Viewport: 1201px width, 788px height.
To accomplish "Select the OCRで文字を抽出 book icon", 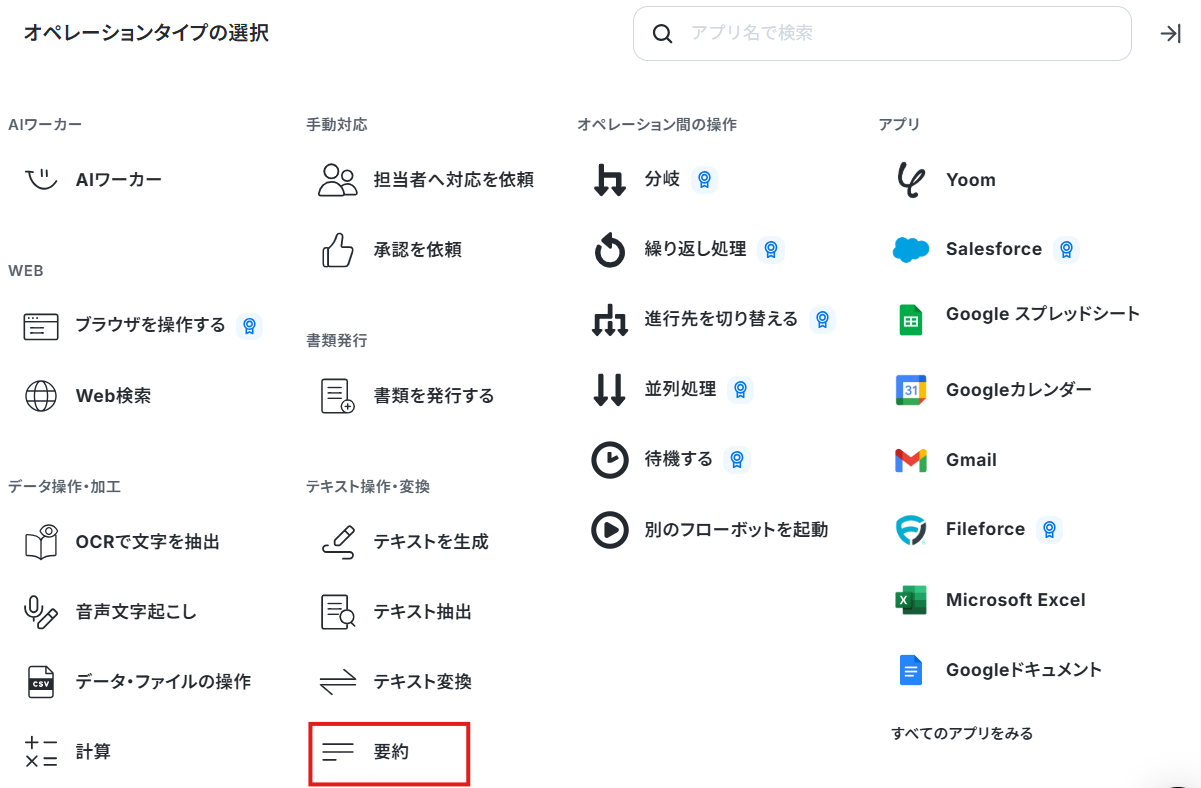I will pyautogui.click(x=41, y=542).
